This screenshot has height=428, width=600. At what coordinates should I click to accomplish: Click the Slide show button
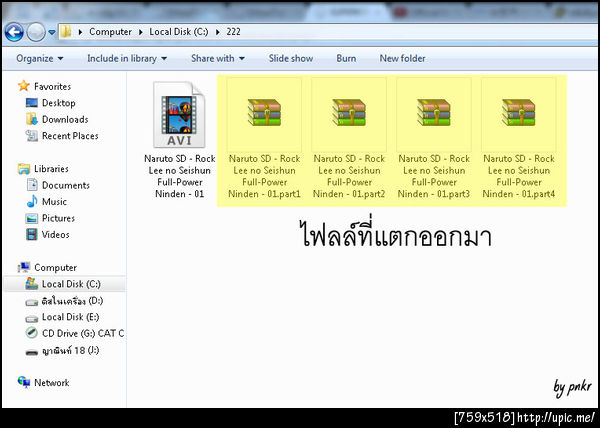point(291,59)
